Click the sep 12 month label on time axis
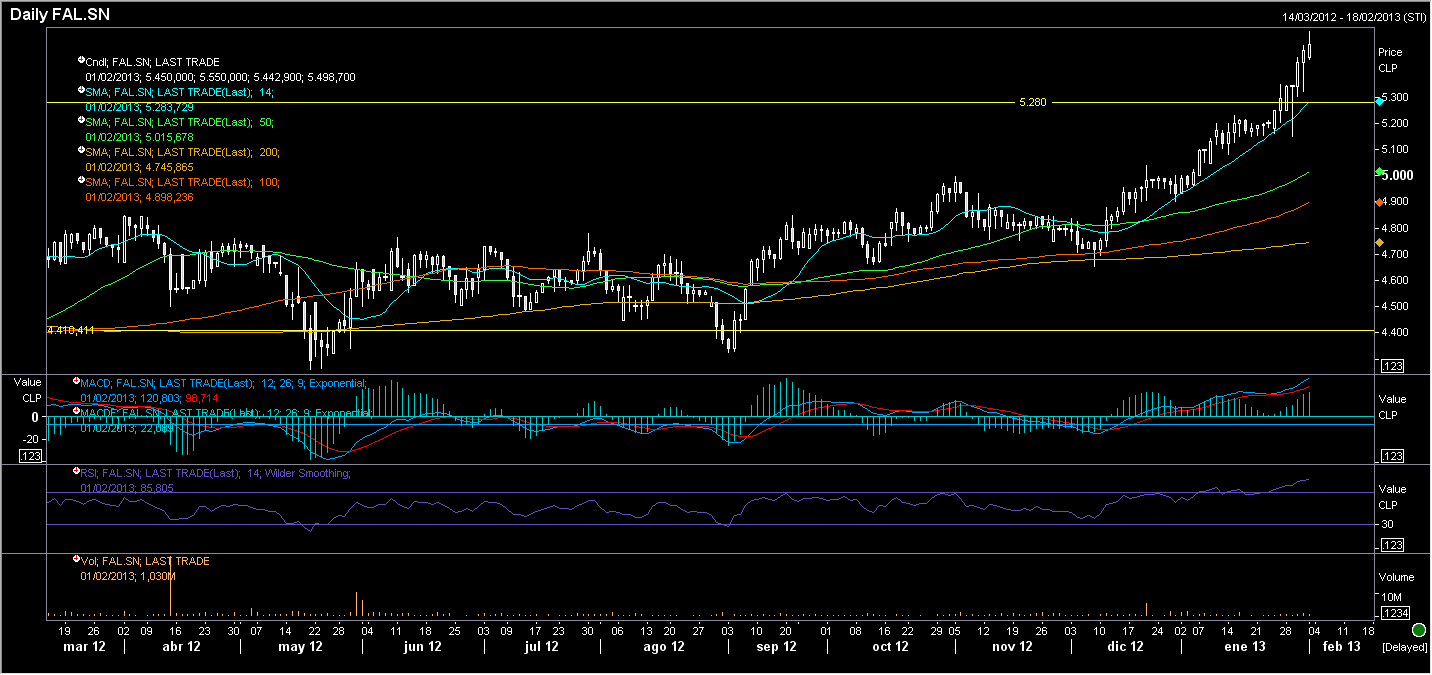 [776, 647]
